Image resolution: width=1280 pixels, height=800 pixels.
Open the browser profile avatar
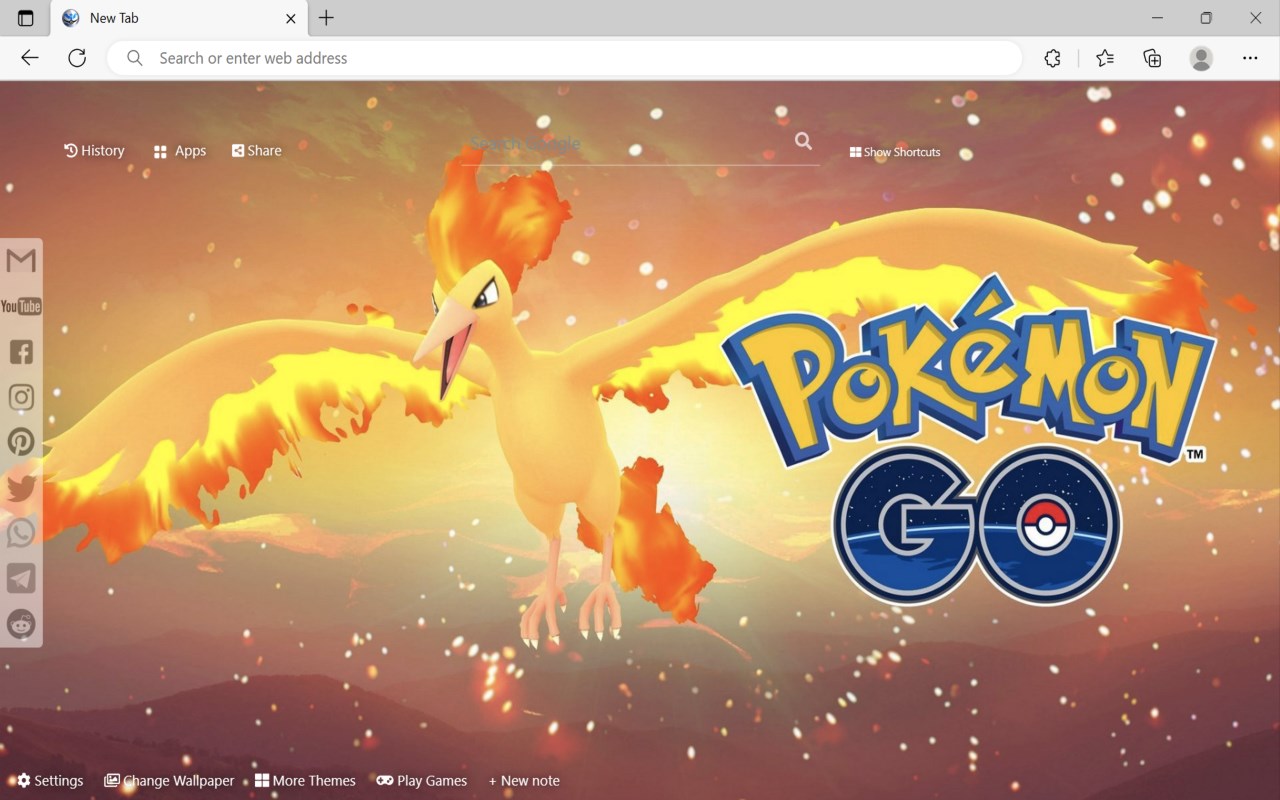(x=1201, y=58)
